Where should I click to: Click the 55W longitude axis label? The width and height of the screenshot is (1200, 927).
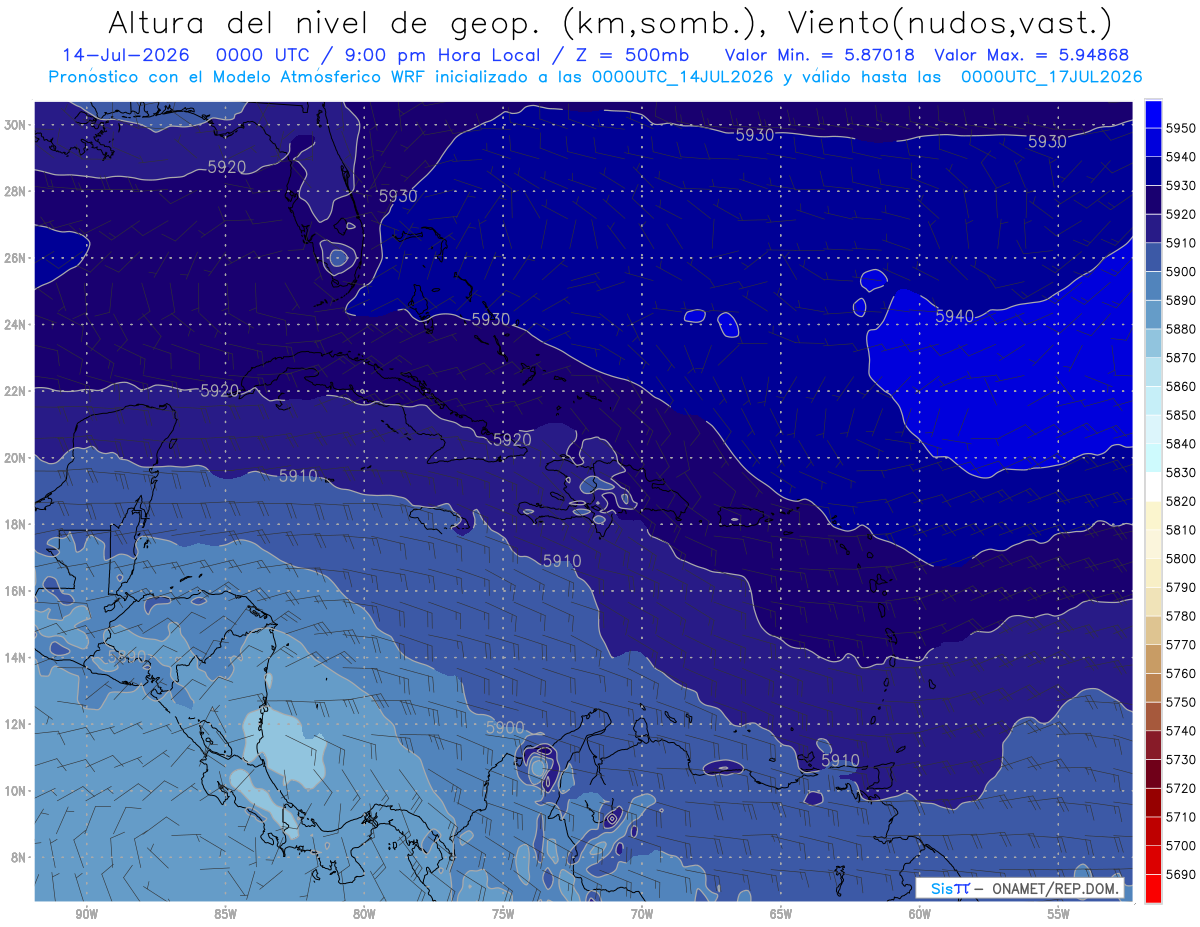(1059, 913)
